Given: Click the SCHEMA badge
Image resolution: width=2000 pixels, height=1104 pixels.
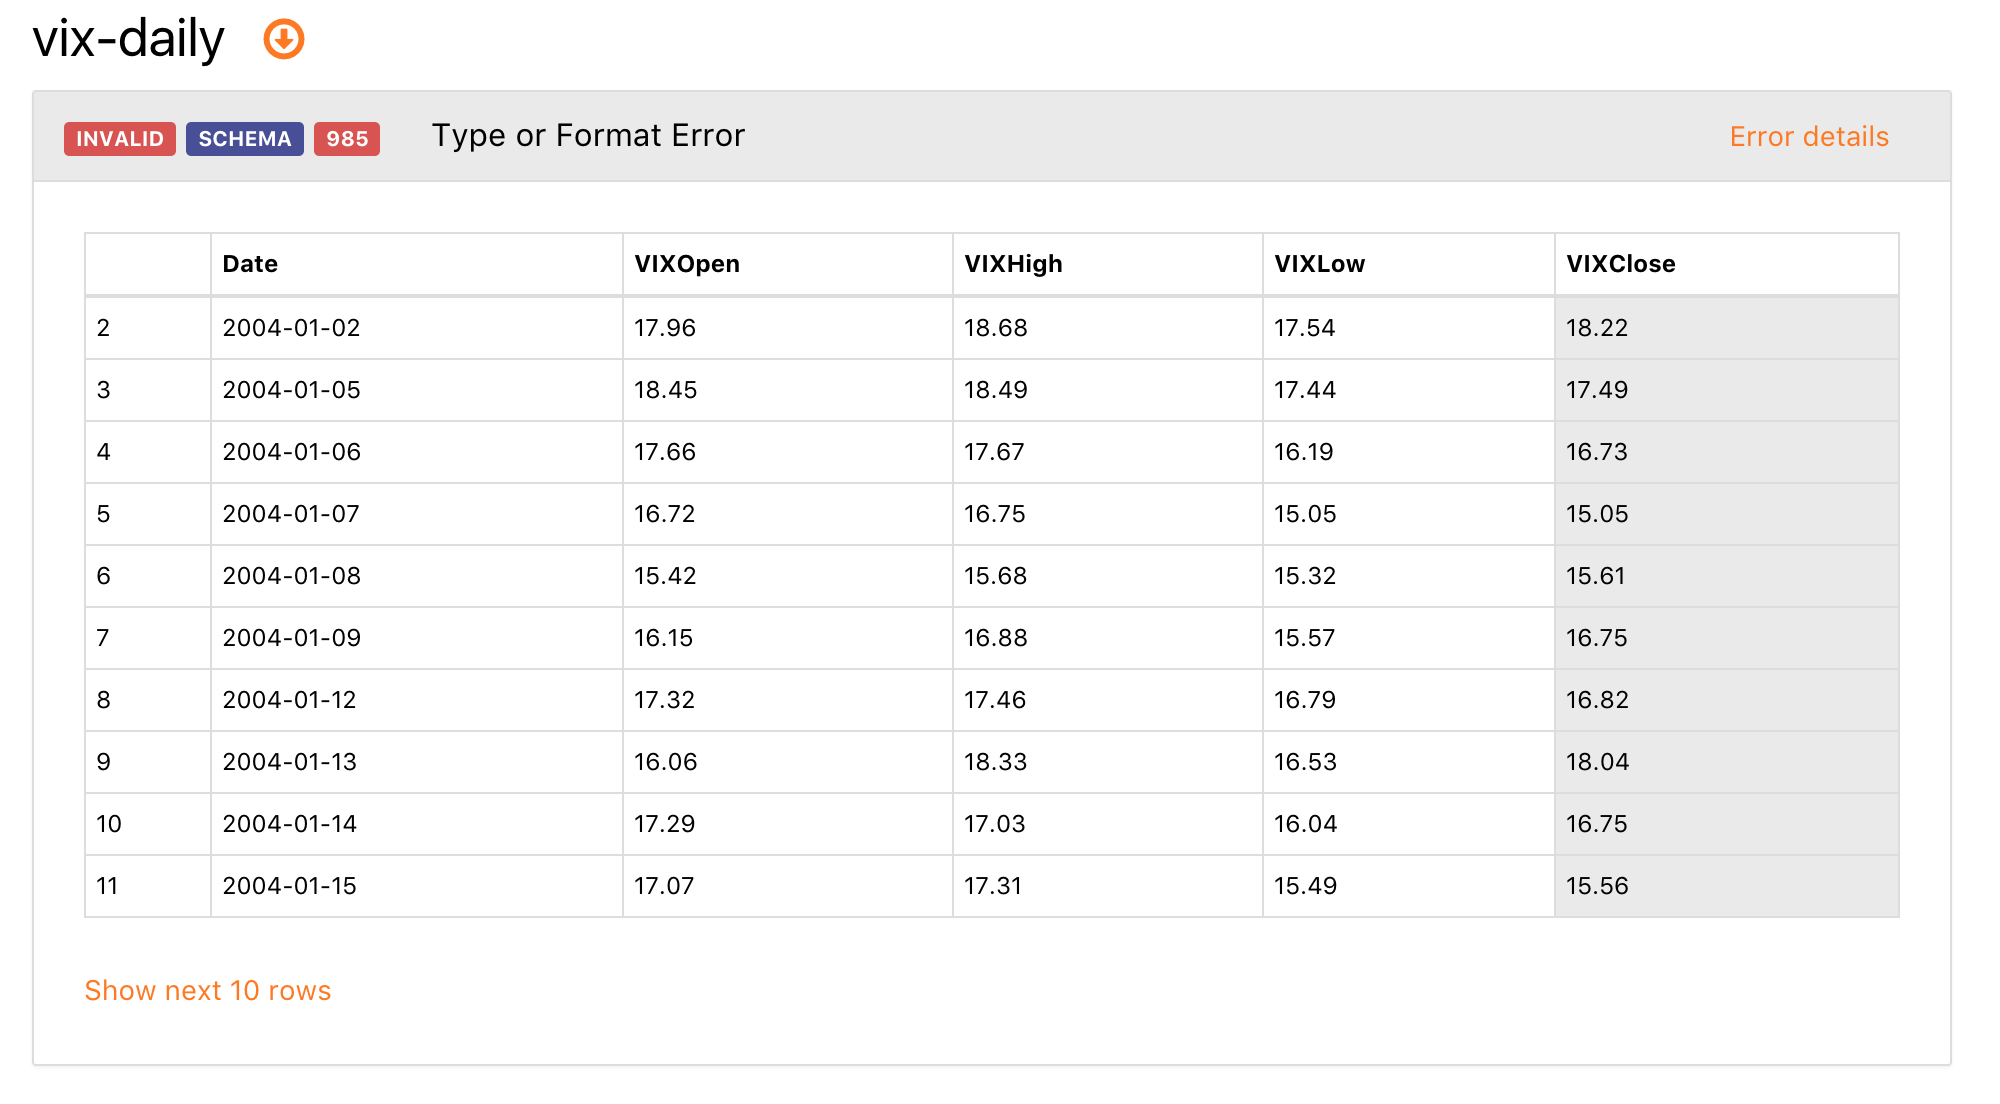Looking at the screenshot, I should [x=245, y=139].
